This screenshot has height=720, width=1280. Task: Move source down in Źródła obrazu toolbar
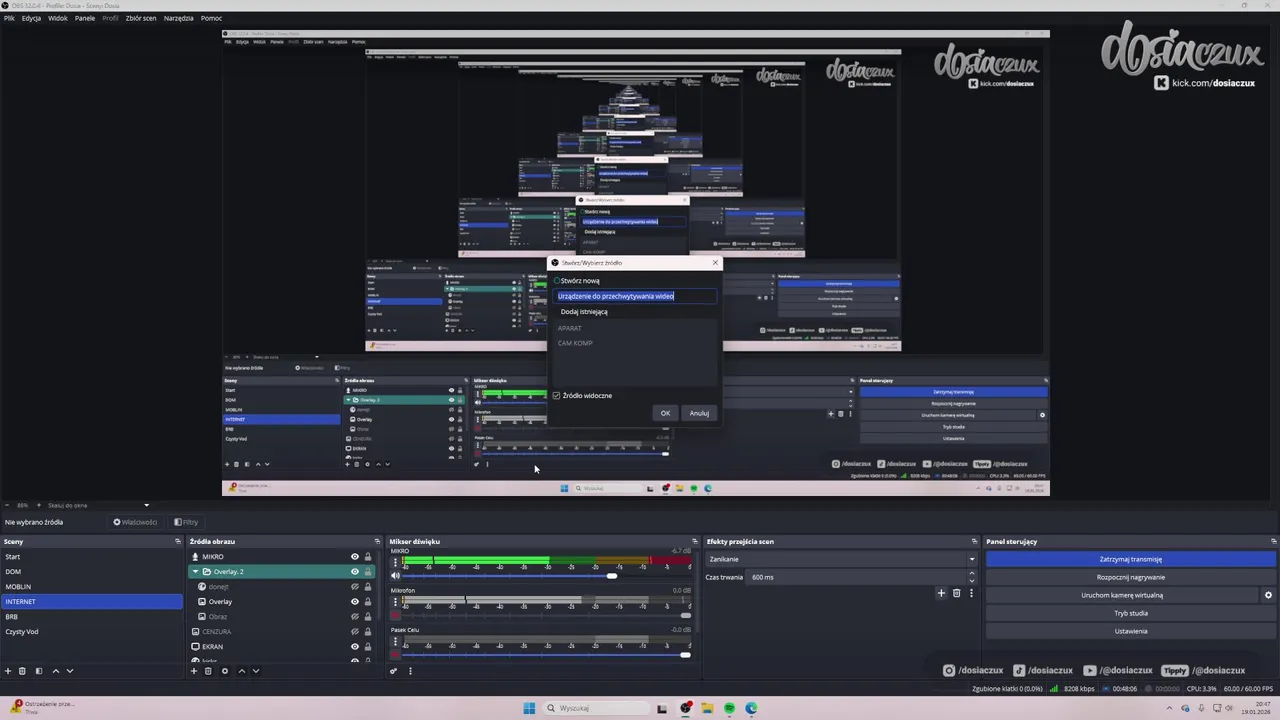coord(255,671)
